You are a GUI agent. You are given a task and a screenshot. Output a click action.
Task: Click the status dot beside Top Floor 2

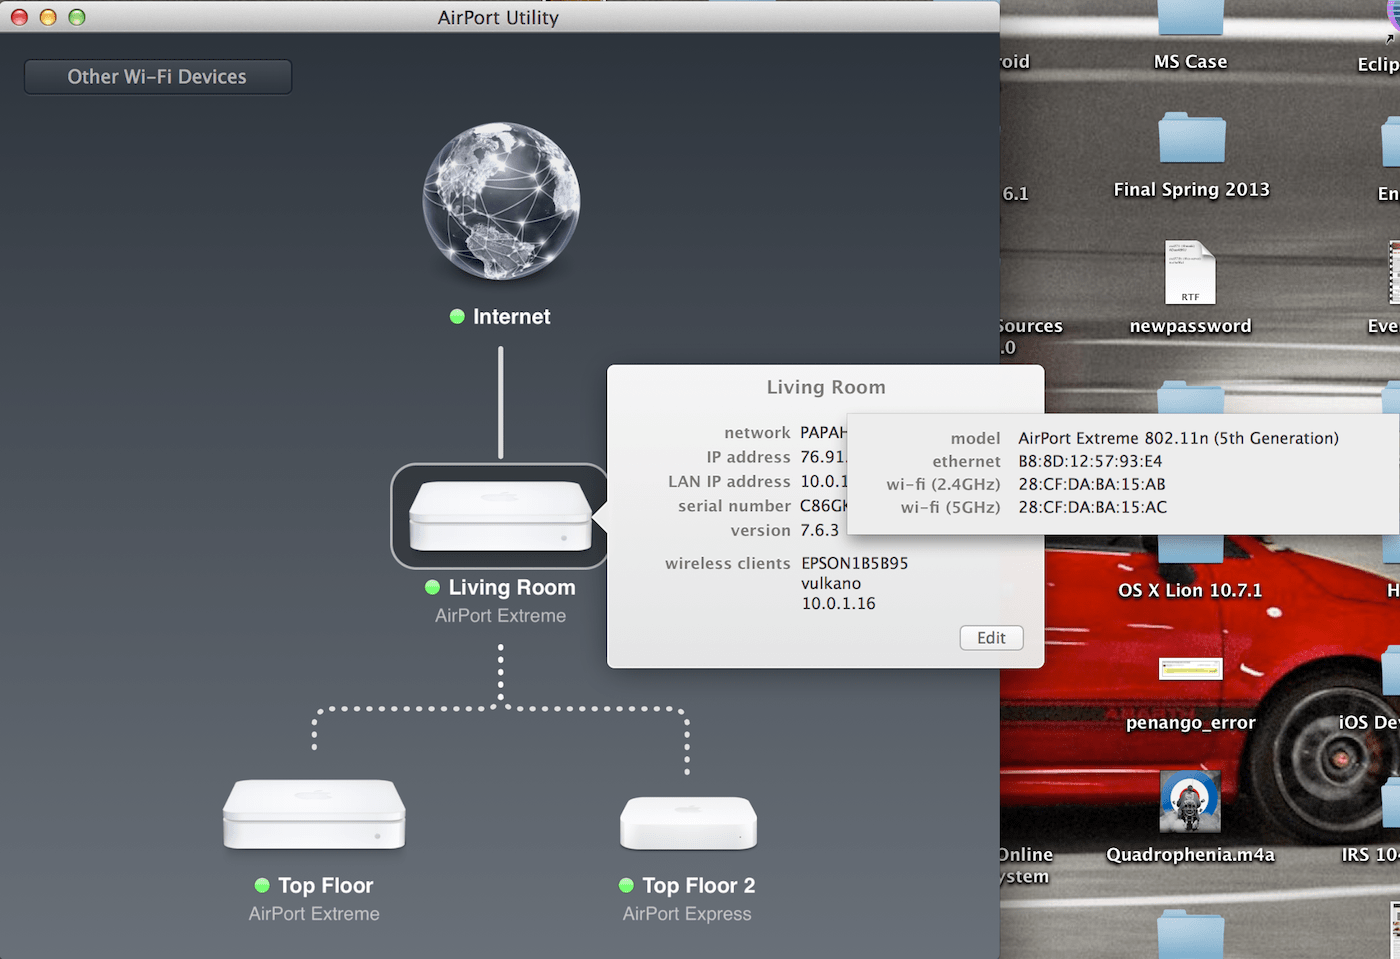(x=627, y=885)
